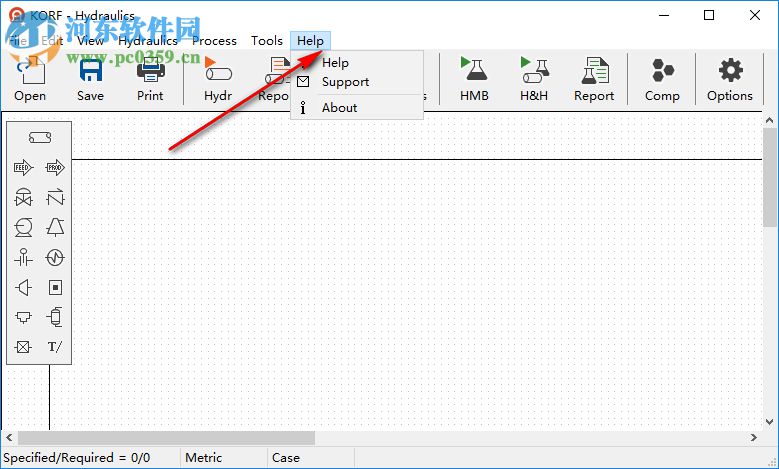Select the check valve tool
This screenshot has height=469, width=779.
(x=55, y=197)
